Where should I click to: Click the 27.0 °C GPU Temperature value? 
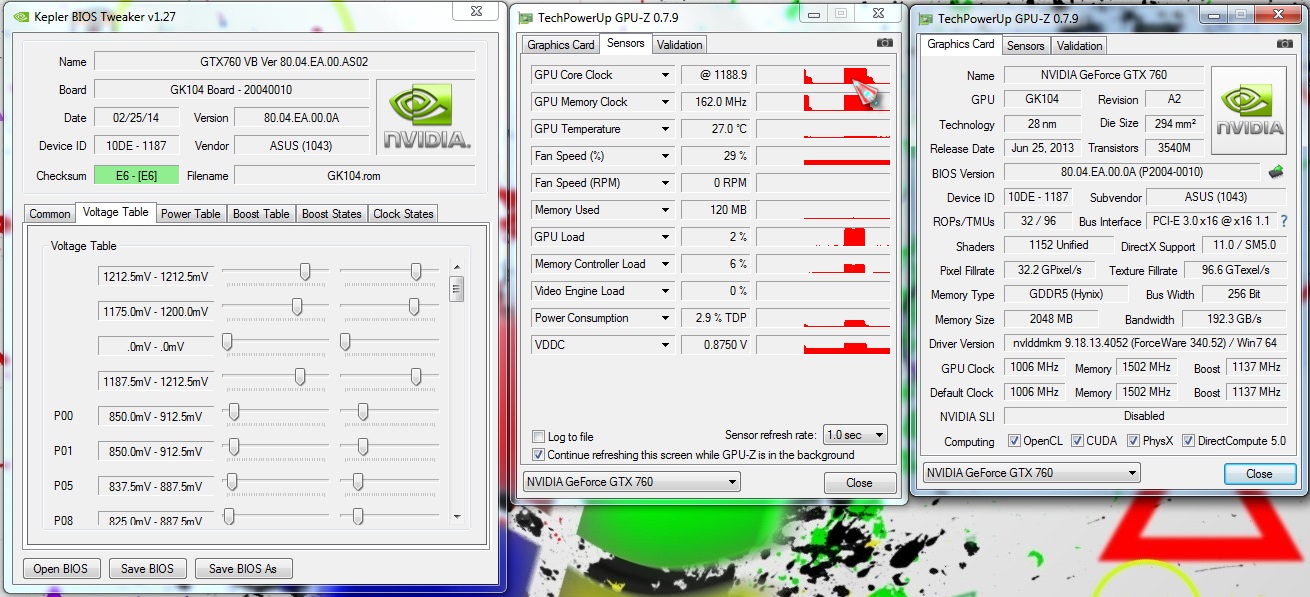click(715, 129)
